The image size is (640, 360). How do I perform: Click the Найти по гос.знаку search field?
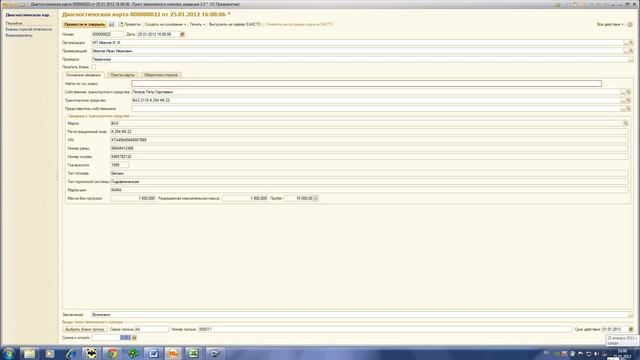366,84
